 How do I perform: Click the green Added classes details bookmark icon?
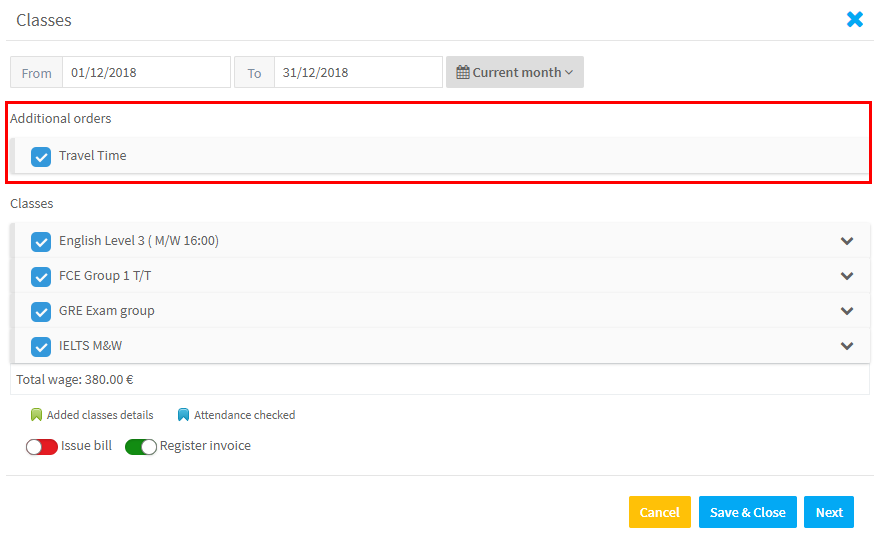(x=36, y=415)
